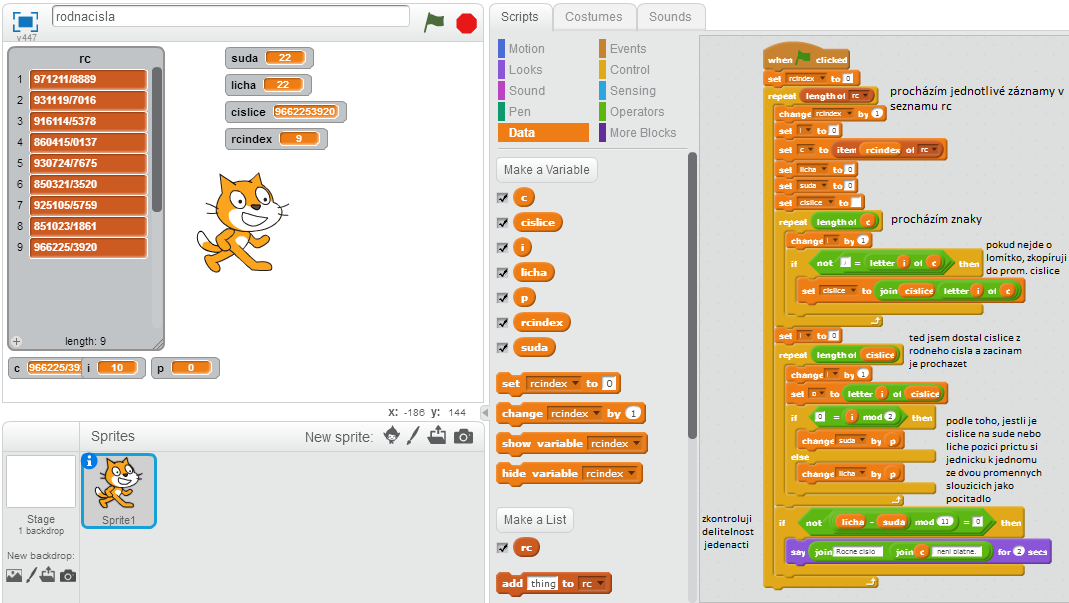
Task: Choose sprite from library icon
Action: (x=391, y=436)
